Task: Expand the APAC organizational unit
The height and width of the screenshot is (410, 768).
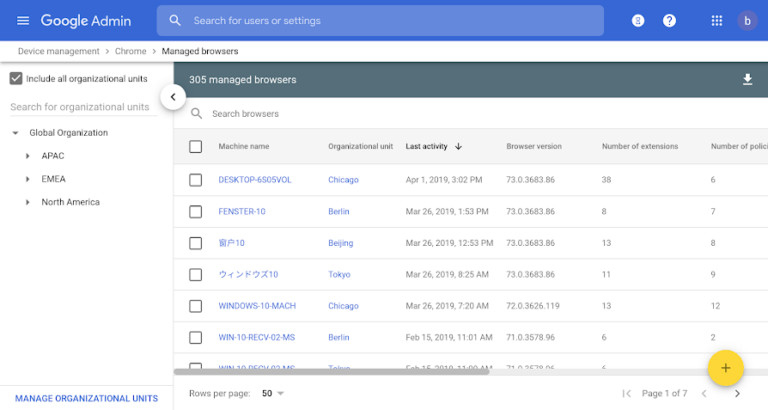Action: pyautogui.click(x=28, y=156)
